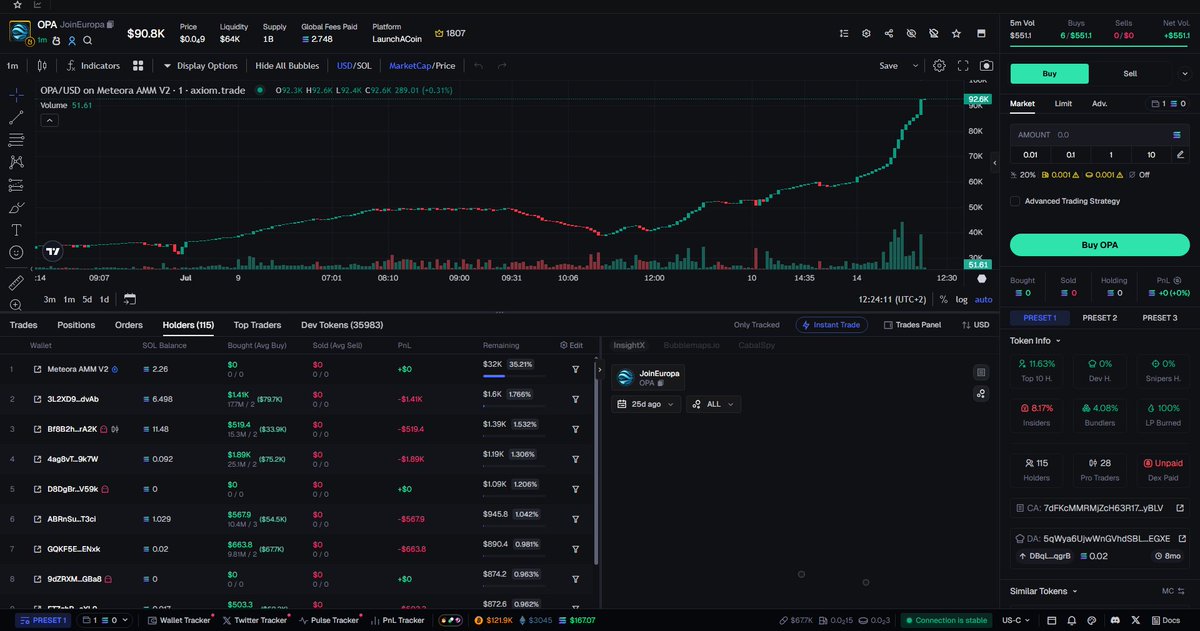
Task: Toggle the Instant Trade button
Action: click(832, 325)
